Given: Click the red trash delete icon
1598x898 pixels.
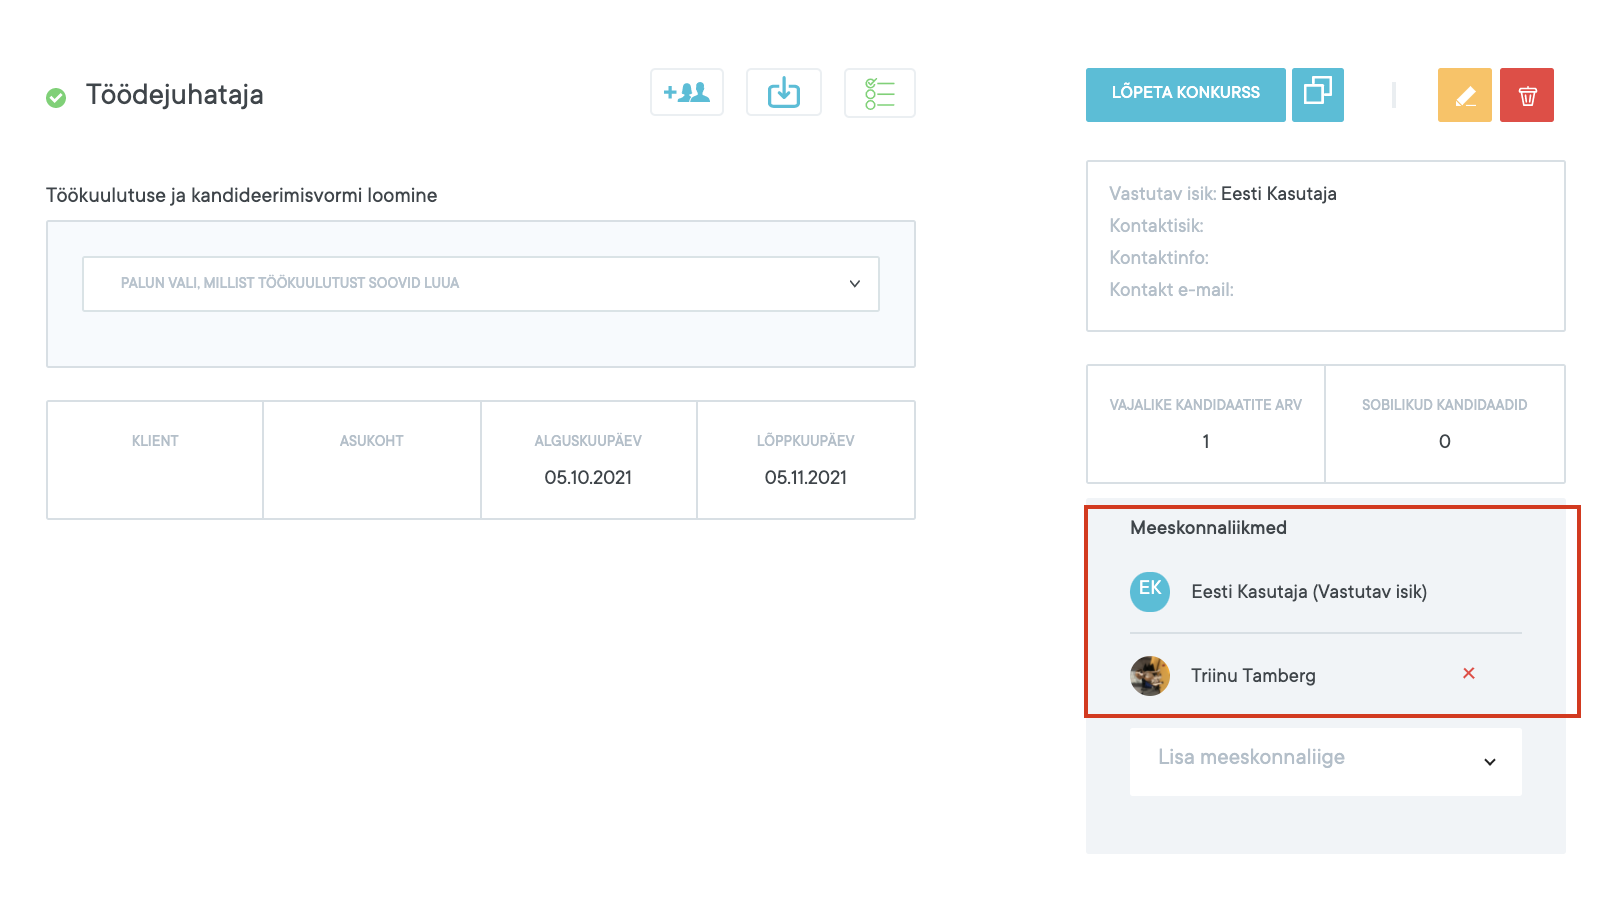Looking at the screenshot, I should (x=1526, y=95).
